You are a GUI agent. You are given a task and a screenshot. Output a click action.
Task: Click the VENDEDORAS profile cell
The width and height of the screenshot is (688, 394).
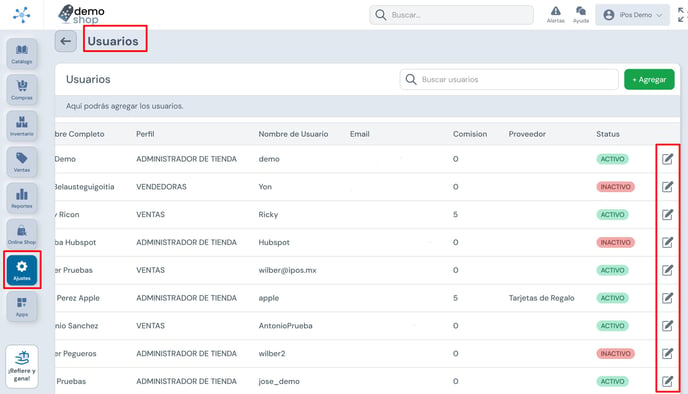pyautogui.click(x=161, y=187)
